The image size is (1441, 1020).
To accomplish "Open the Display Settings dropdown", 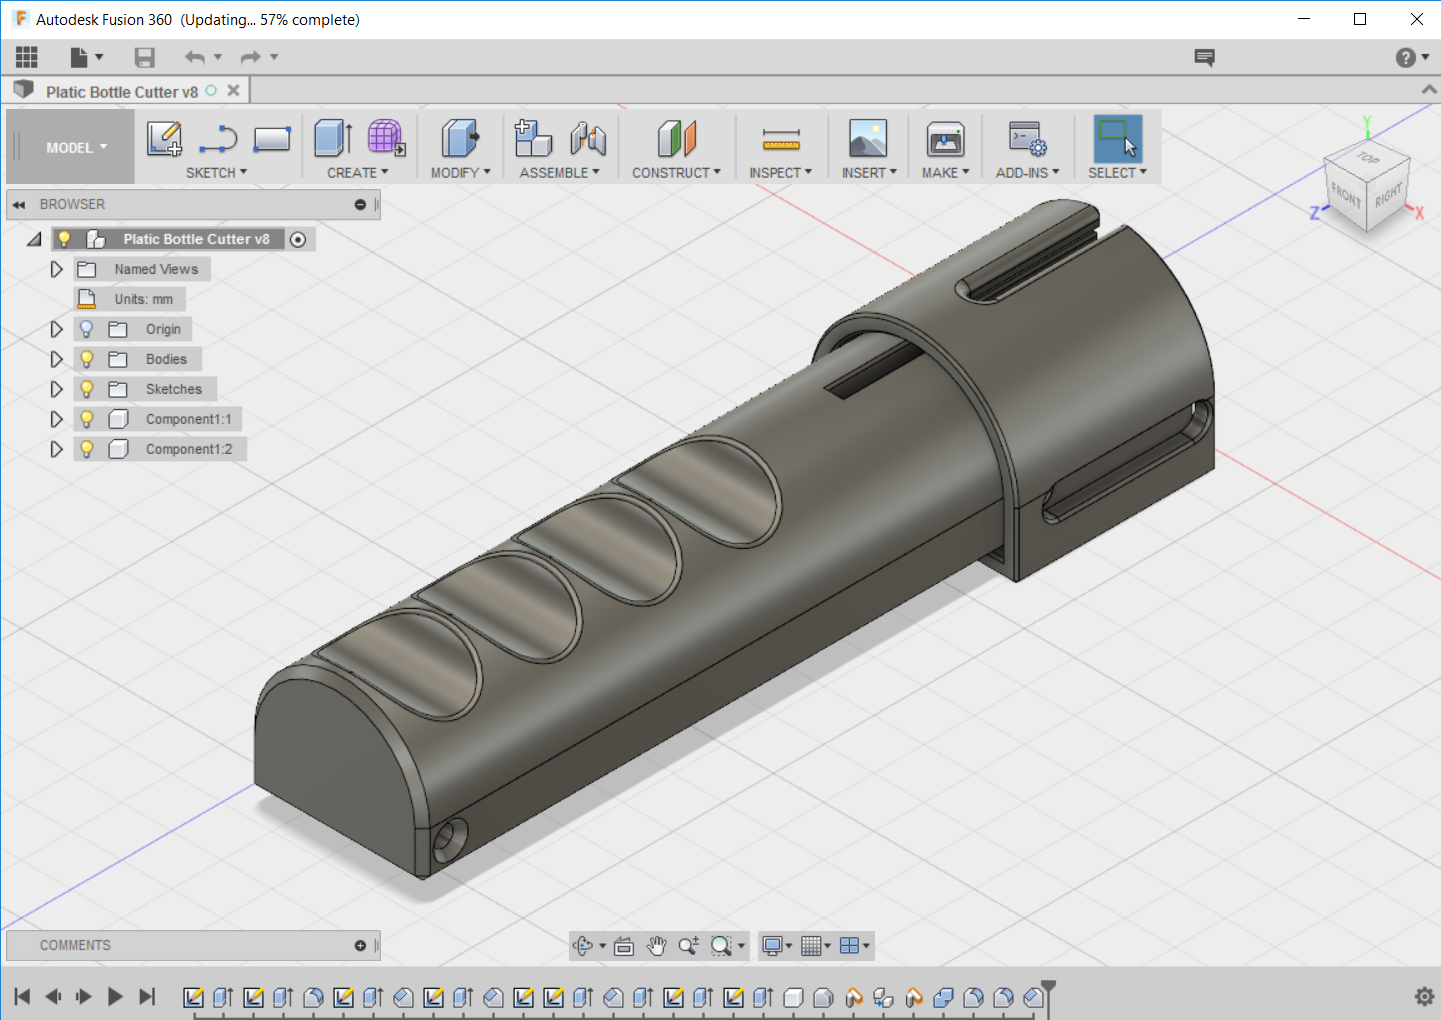I will (x=776, y=945).
